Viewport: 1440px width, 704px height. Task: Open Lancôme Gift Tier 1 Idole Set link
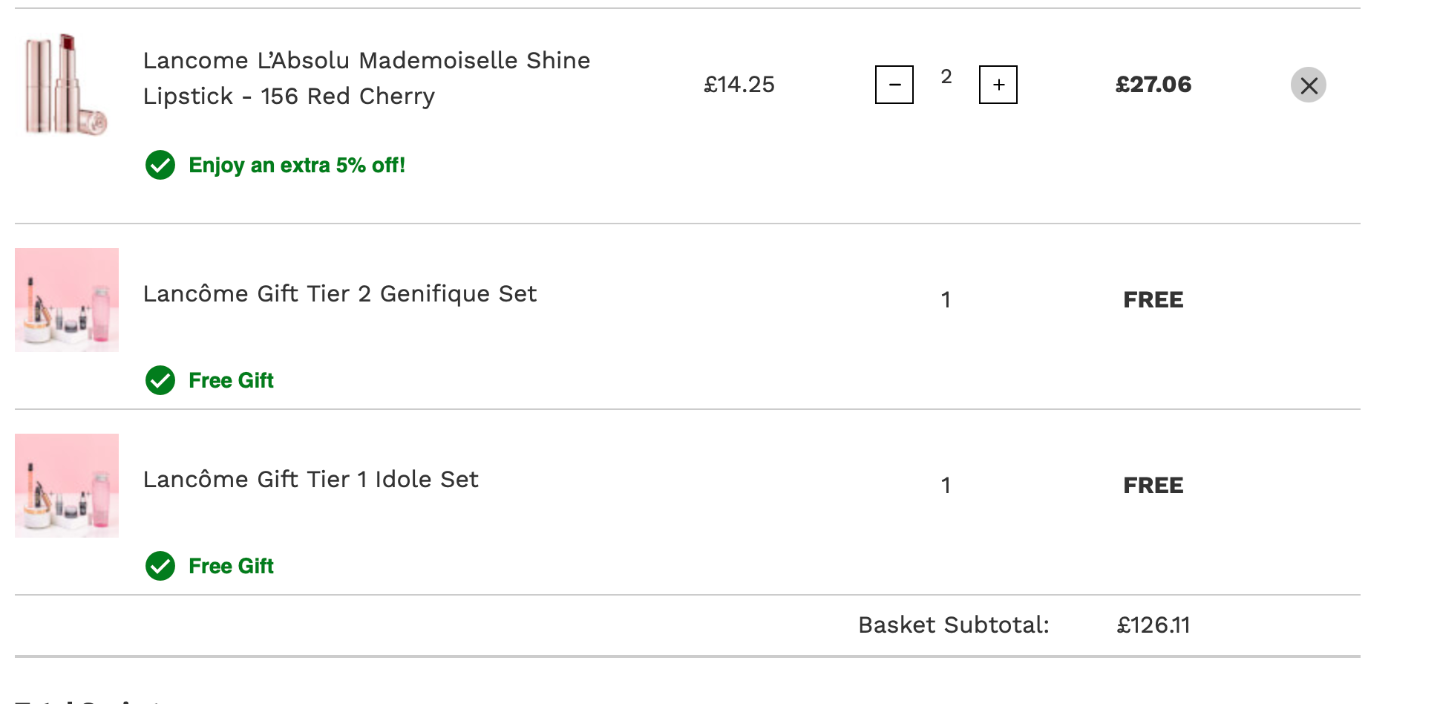[x=311, y=480]
